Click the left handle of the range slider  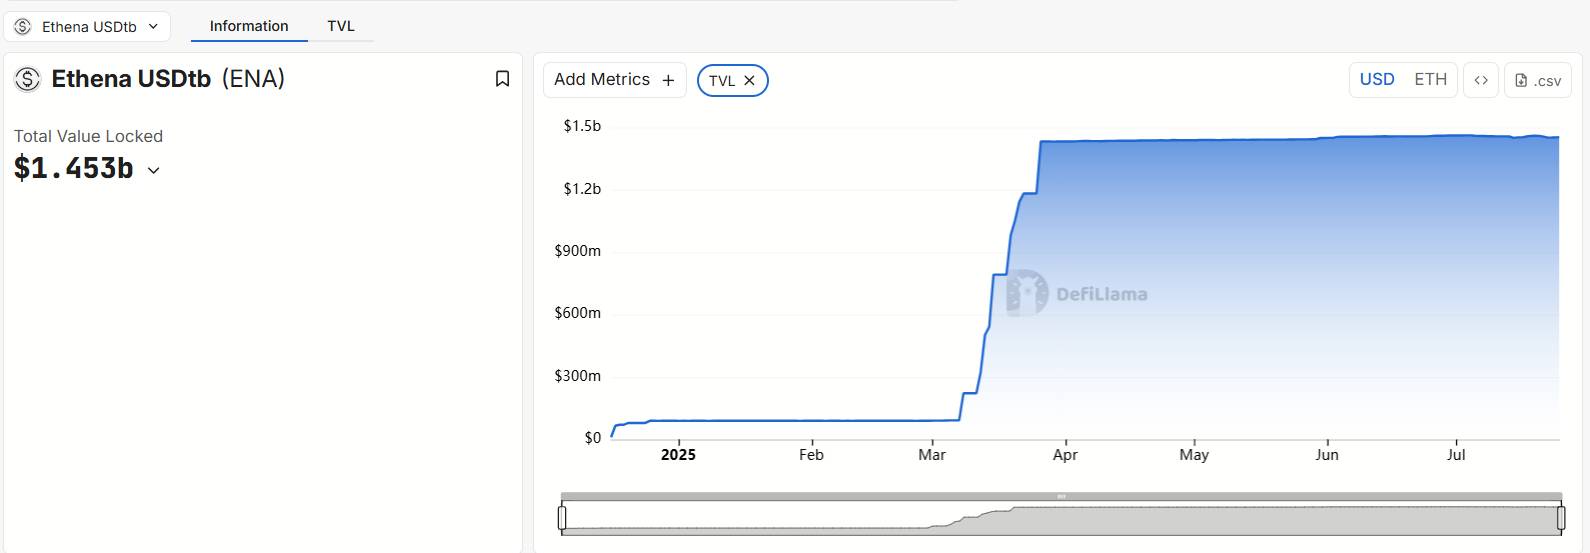[x=562, y=518]
